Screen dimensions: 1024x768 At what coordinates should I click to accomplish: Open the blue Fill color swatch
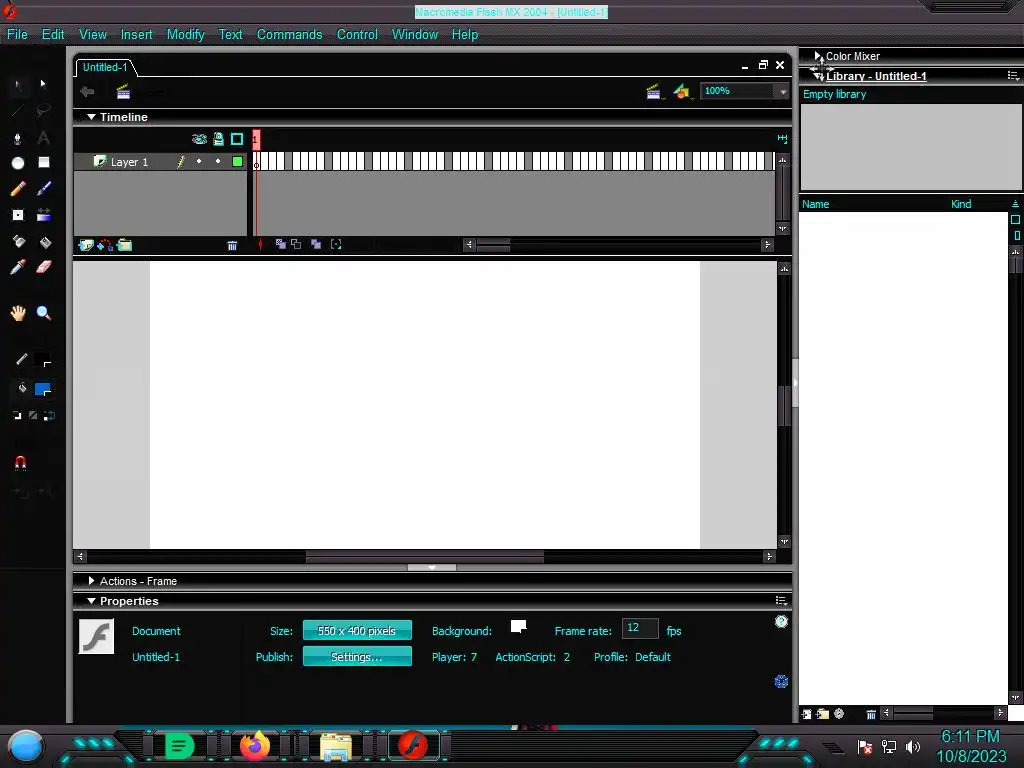(x=43, y=390)
